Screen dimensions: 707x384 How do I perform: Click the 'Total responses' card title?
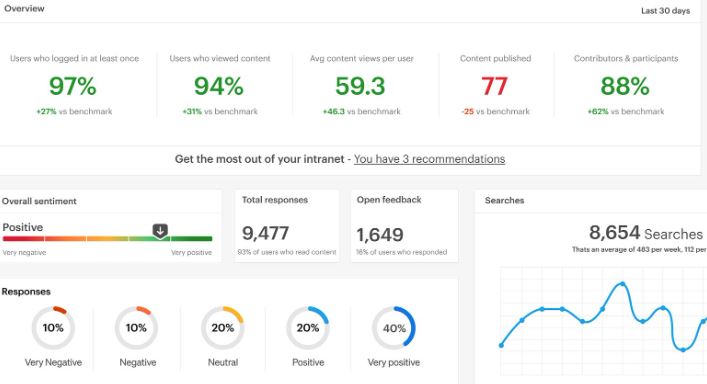[x=275, y=200]
